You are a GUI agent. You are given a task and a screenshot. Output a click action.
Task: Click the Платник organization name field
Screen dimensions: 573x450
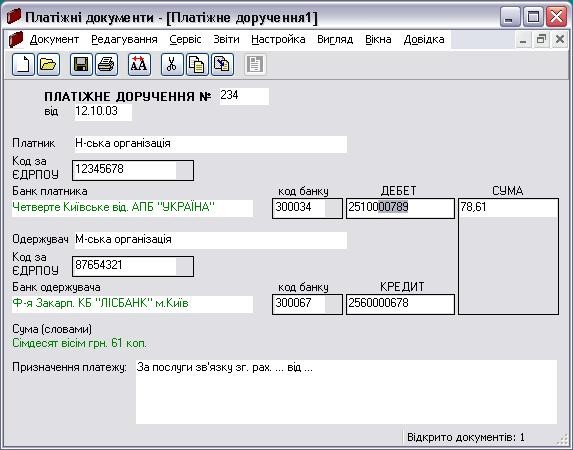tap(211, 144)
